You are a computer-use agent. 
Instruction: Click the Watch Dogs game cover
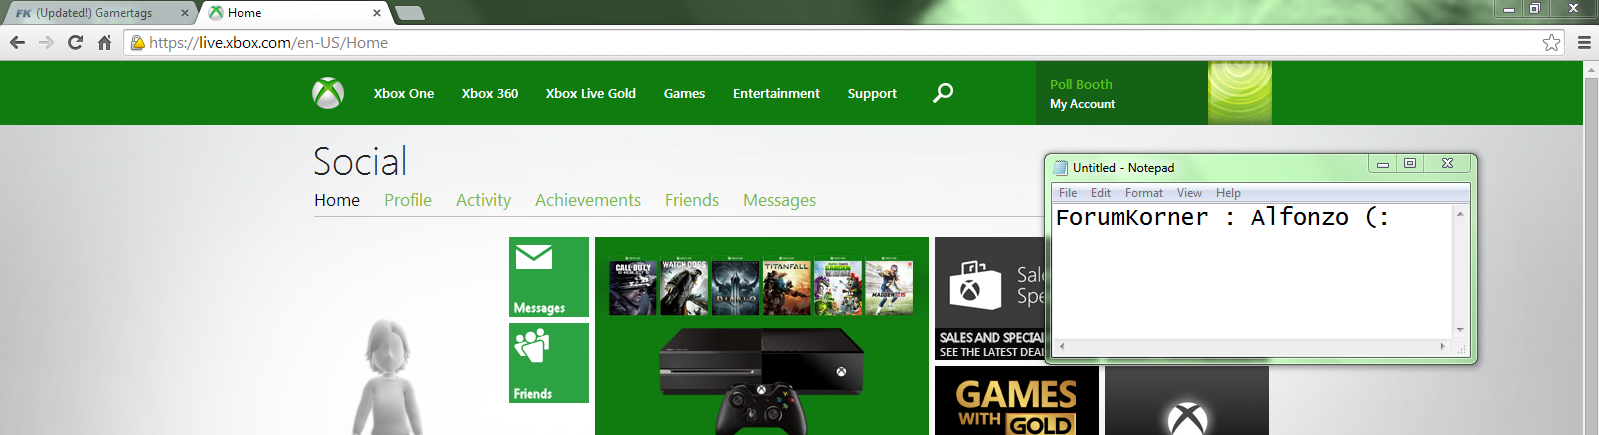(684, 287)
